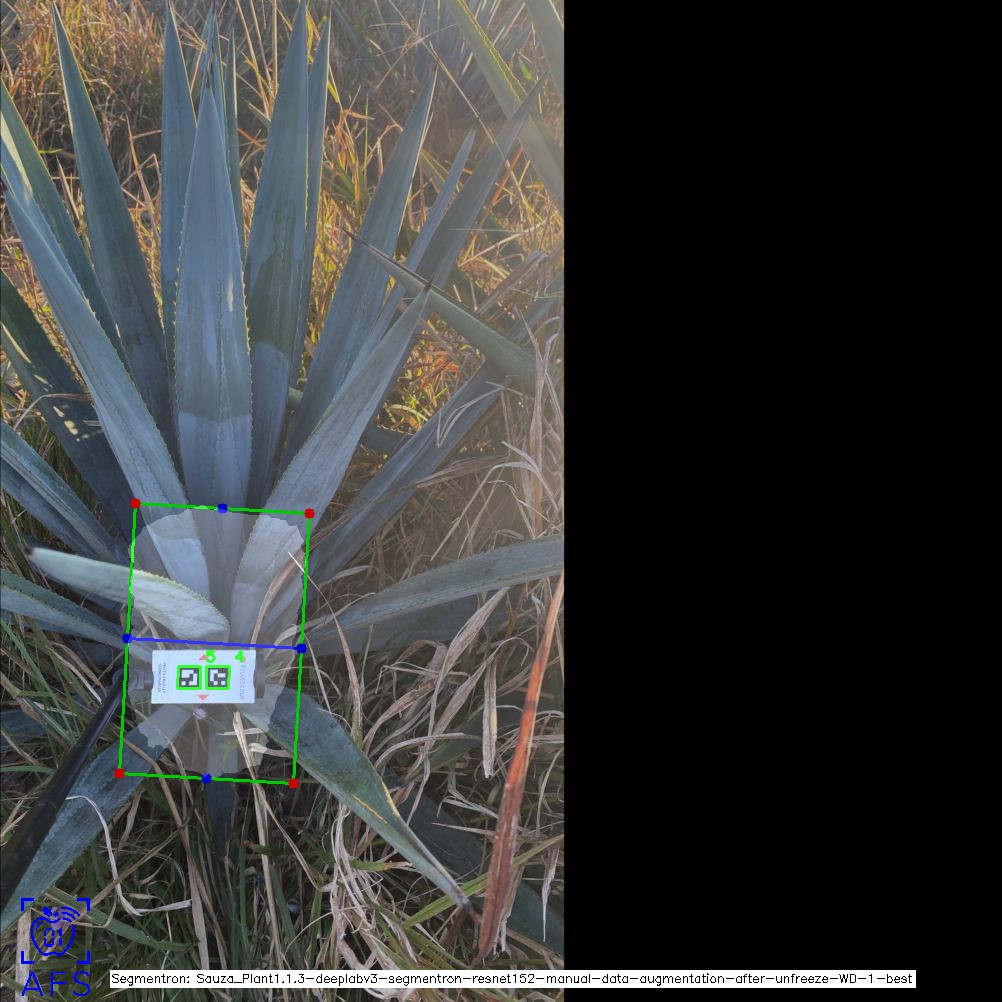Select the blue point at the line's left end

click(x=127, y=638)
